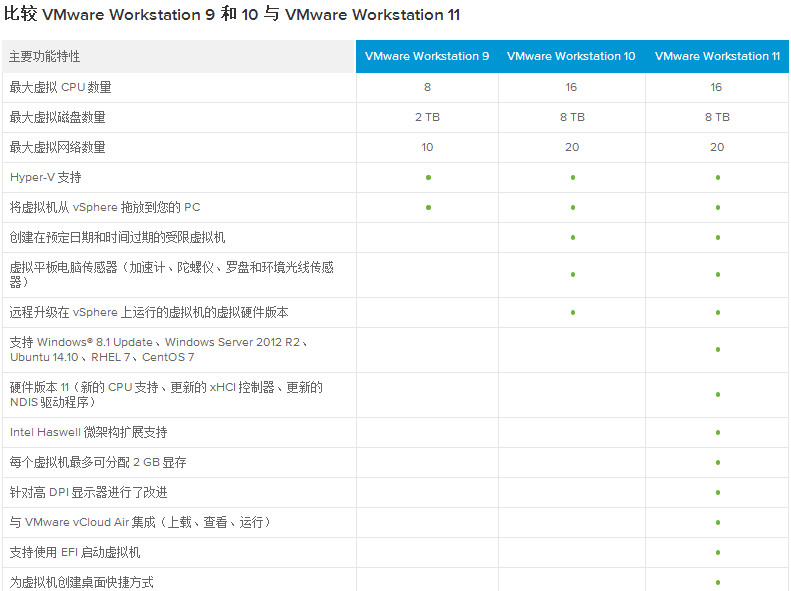791x591 pixels.
Task: Click vSphere drag-drop dot under Workstation 11
Action: tap(718, 207)
